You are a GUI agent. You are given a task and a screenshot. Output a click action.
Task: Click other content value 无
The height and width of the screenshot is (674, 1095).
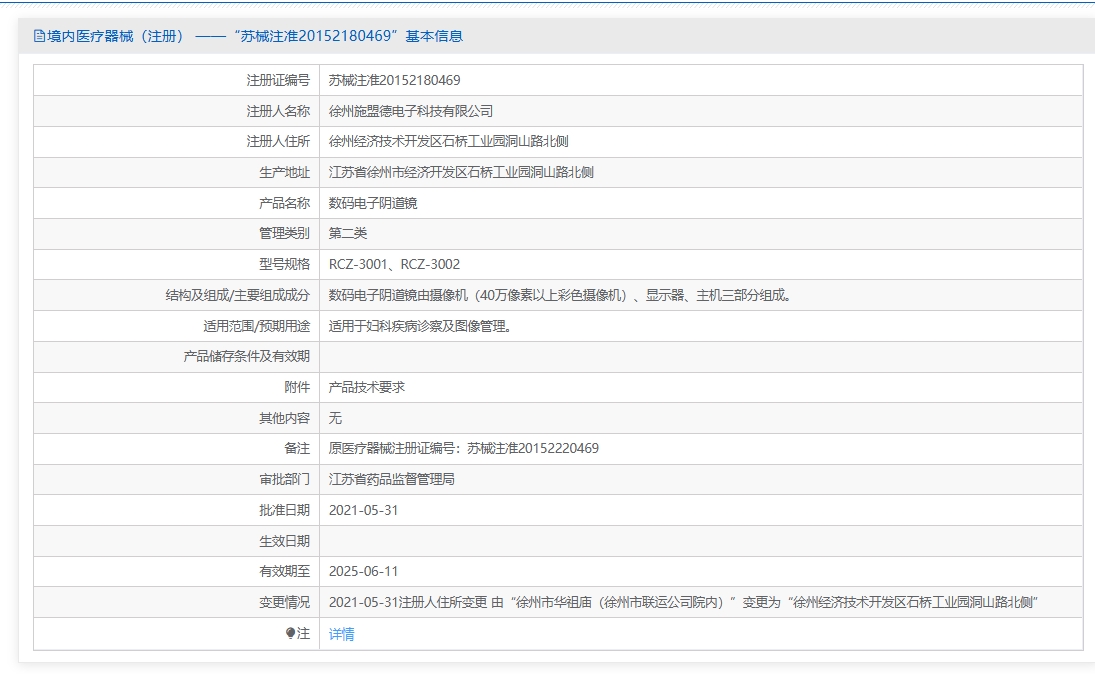pyautogui.click(x=335, y=418)
